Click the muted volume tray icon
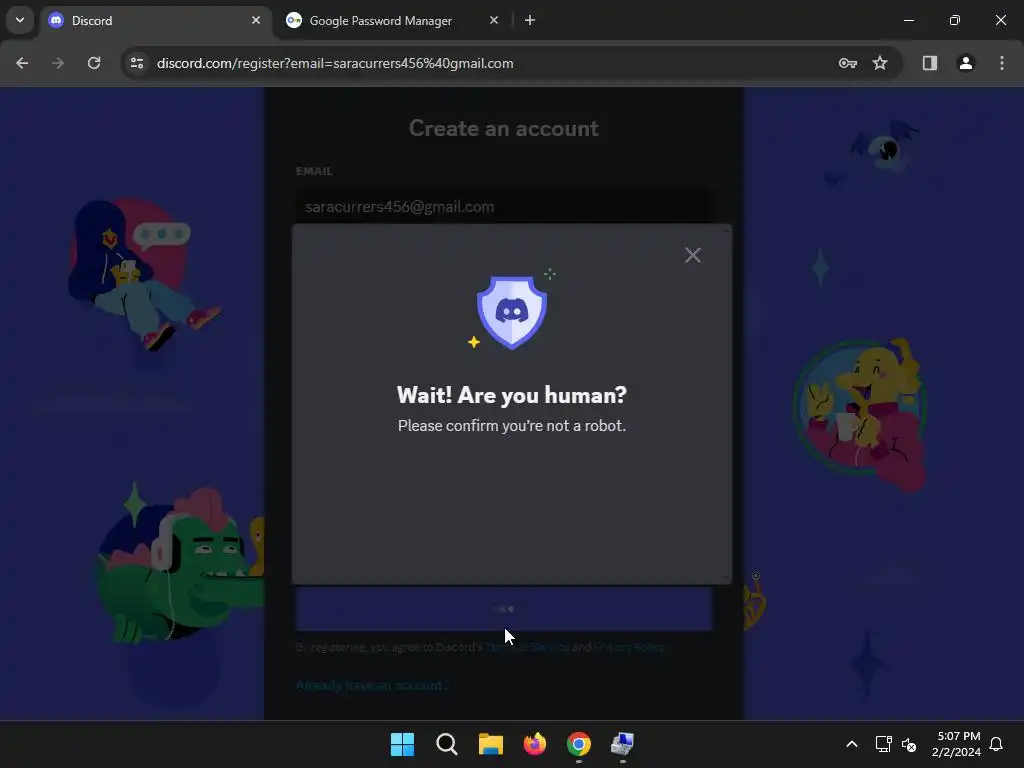1024x768 pixels. click(x=908, y=744)
